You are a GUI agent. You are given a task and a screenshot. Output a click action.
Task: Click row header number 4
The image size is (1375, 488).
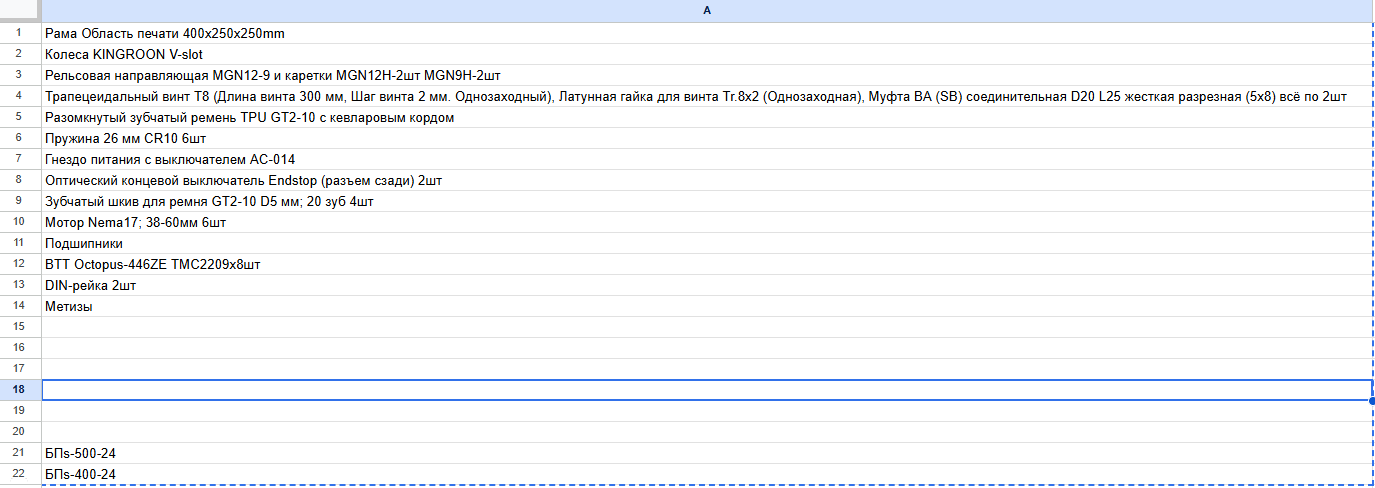click(20, 96)
